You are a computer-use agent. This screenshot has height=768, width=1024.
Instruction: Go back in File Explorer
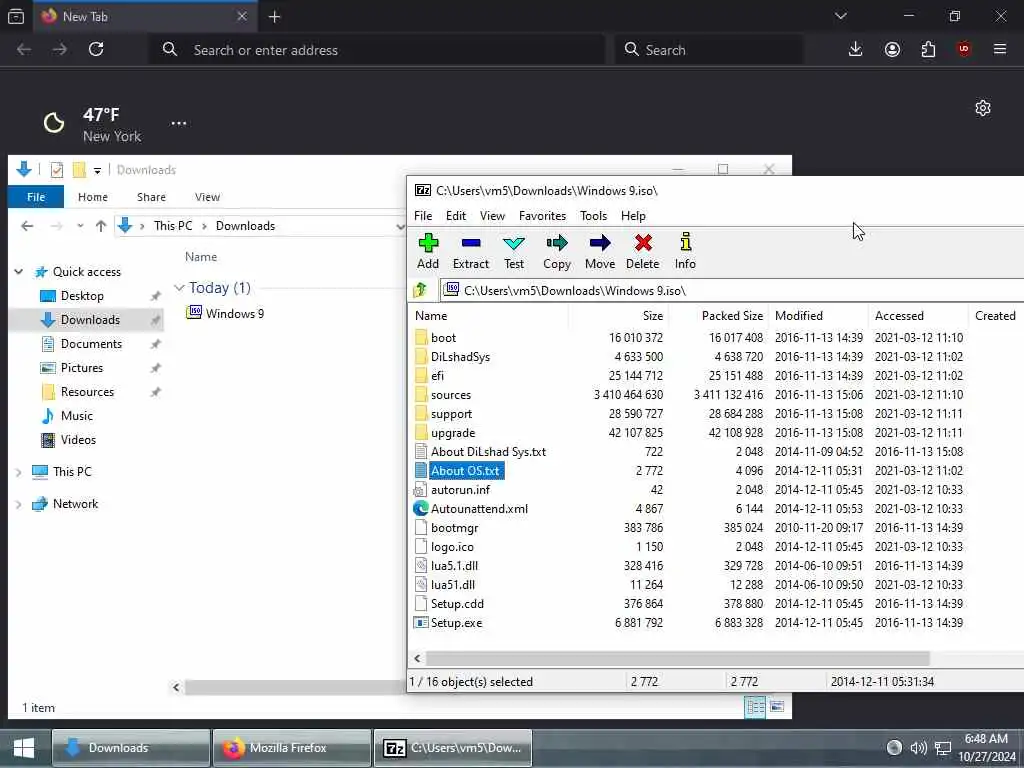click(x=27, y=226)
